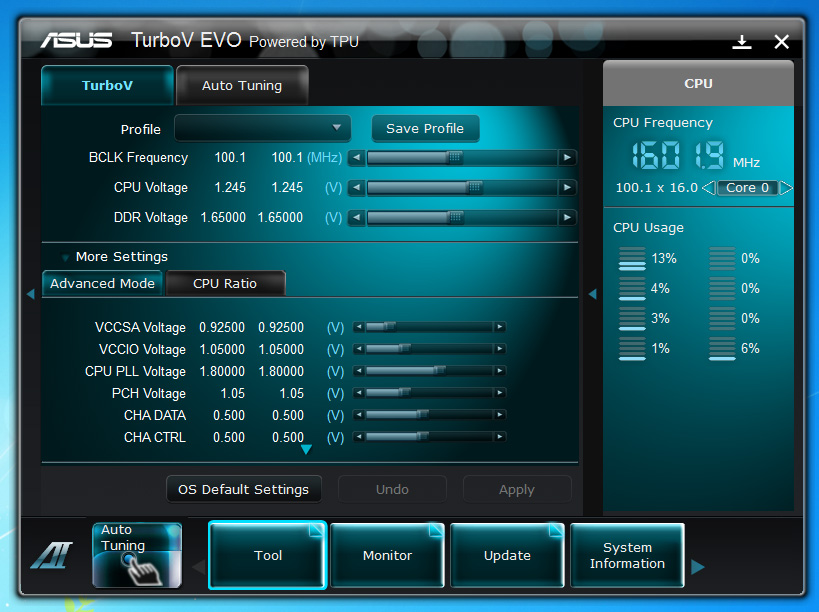Select previous core with left arrow
This screenshot has height=612, width=819.
coord(709,188)
